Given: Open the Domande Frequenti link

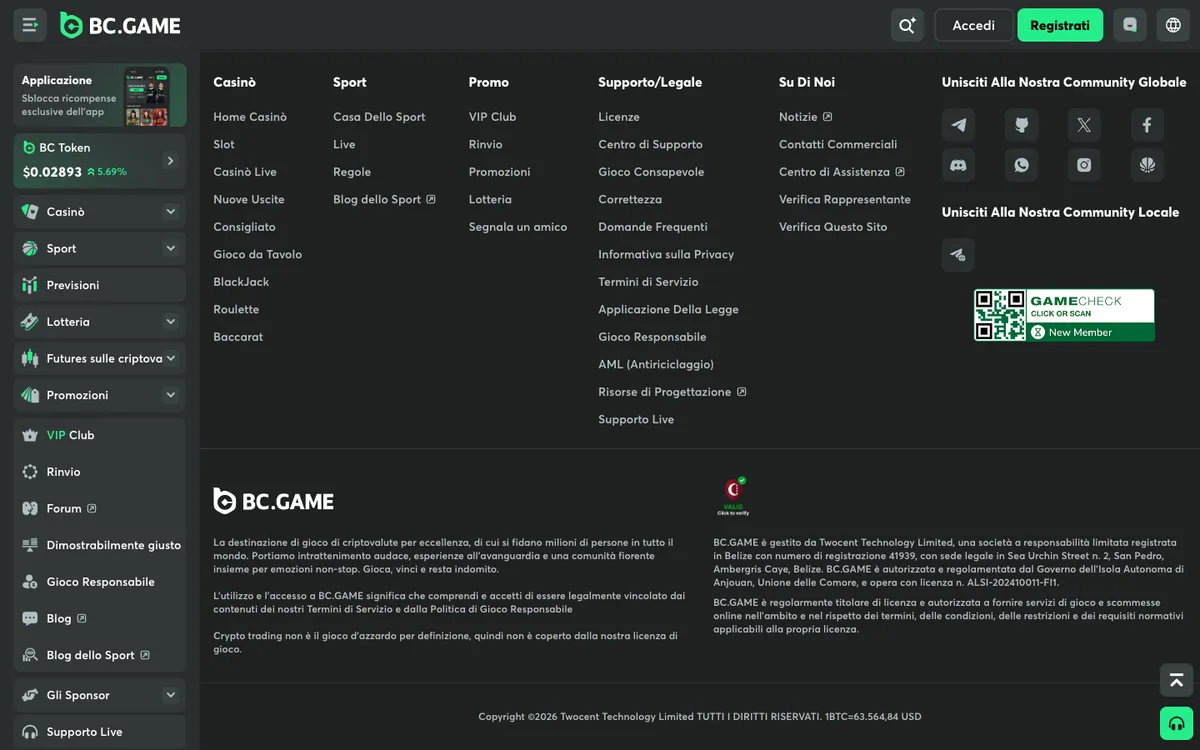Looking at the screenshot, I should click(x=653, y=227).
